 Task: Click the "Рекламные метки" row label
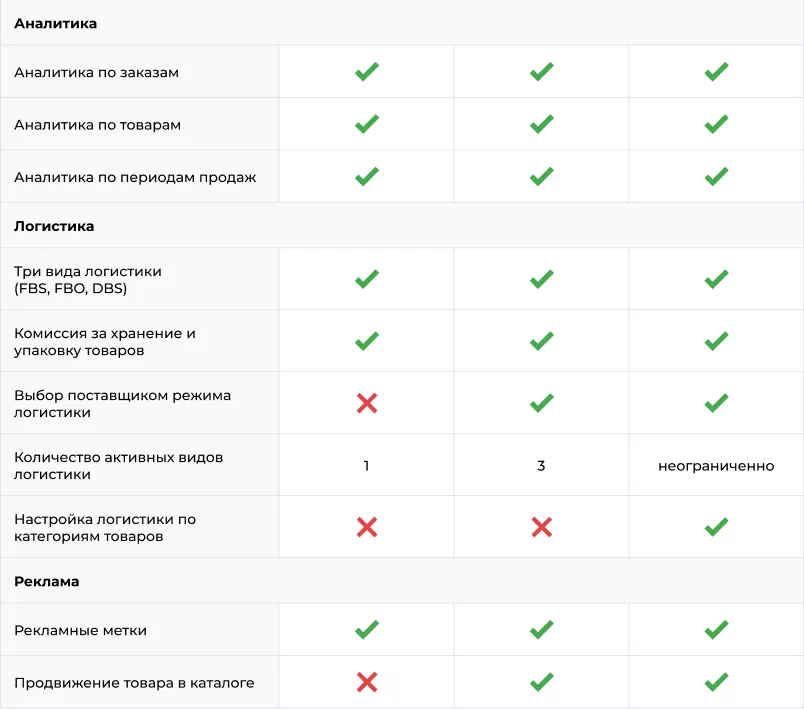(80, 630)
